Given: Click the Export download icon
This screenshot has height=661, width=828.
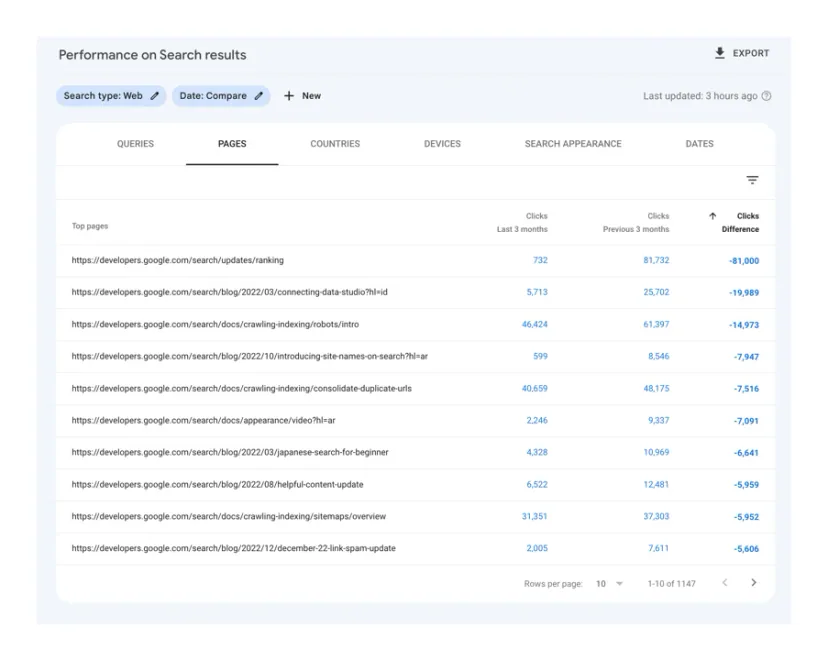Looking at the screenshot, I should 719,53.
